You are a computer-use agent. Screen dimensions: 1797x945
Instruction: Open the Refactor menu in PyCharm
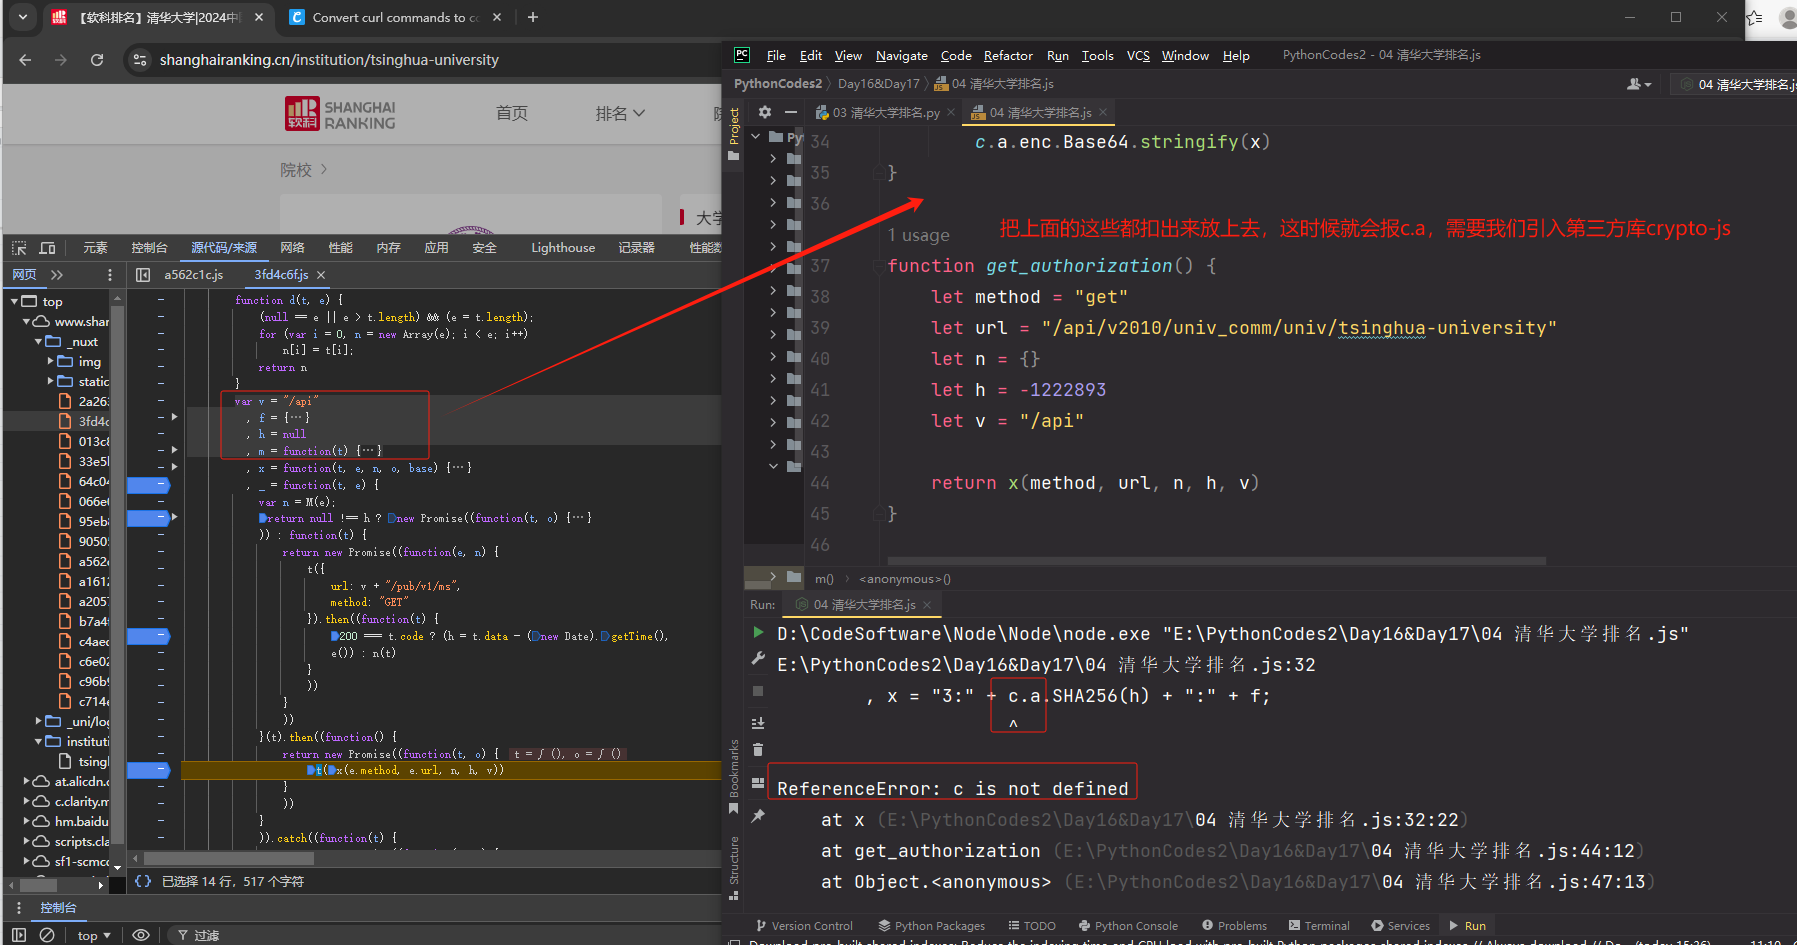(x=1008, y=56)
